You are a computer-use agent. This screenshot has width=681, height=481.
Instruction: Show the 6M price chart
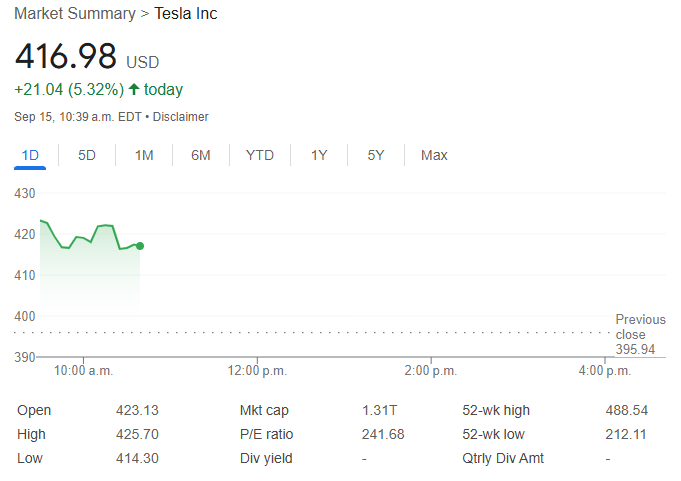(x=201, y=155)
